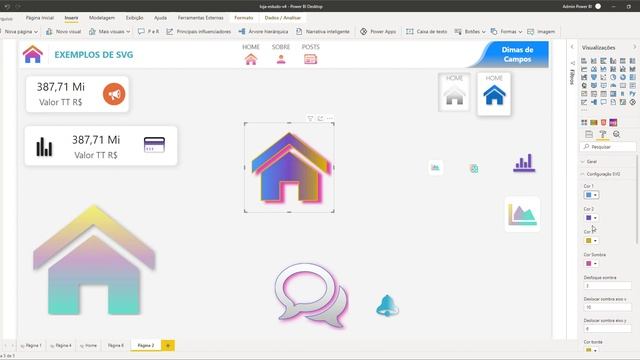Insert Narrativa inteligente visual

(323, 31)
